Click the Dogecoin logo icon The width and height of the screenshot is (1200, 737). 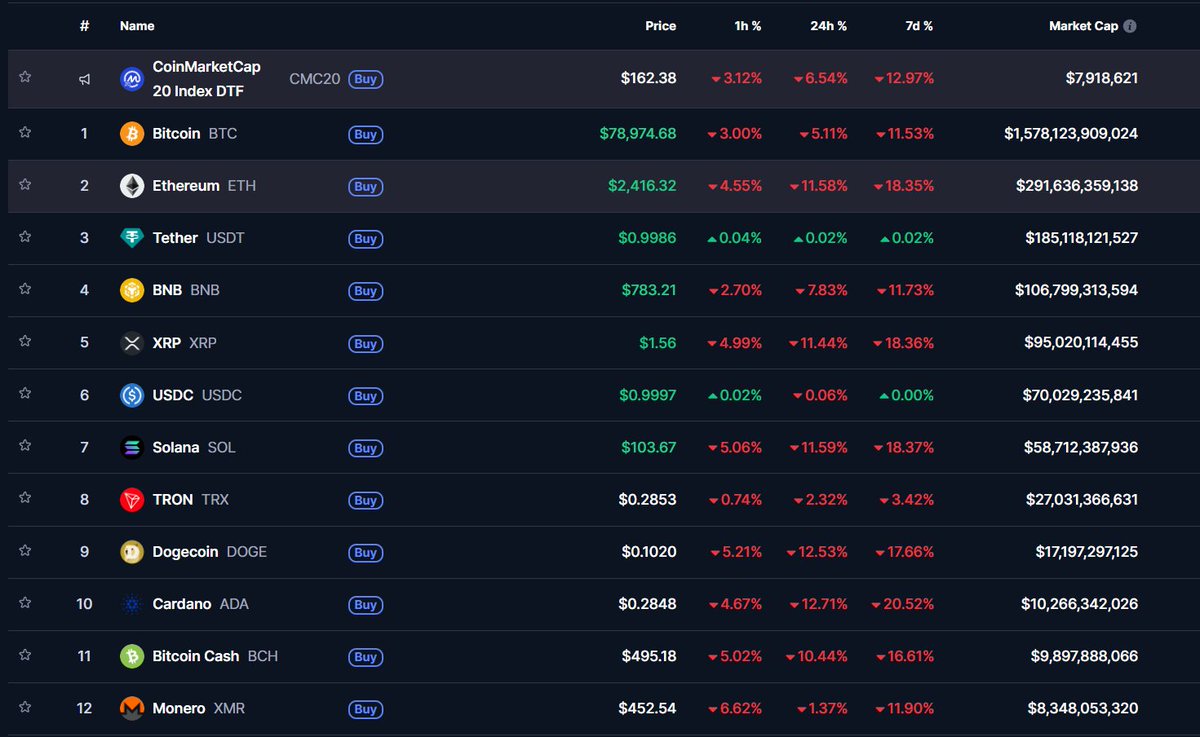132,552
